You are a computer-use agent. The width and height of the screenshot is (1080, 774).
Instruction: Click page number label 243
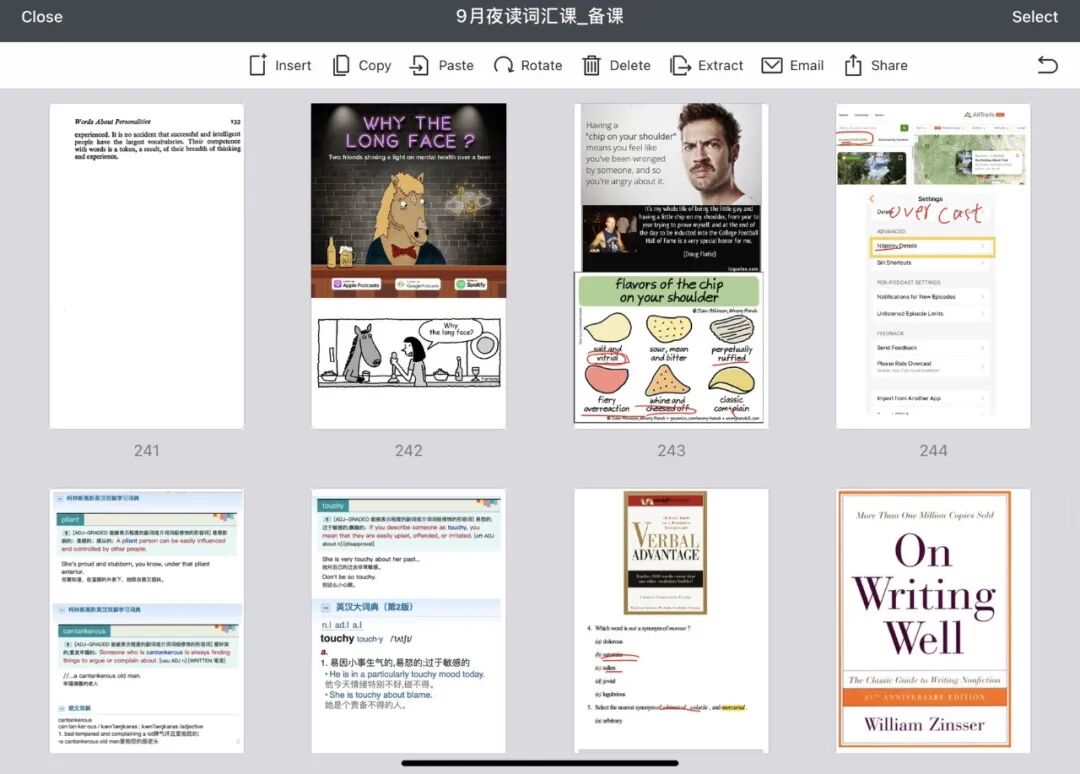click(x=671, y=450)
